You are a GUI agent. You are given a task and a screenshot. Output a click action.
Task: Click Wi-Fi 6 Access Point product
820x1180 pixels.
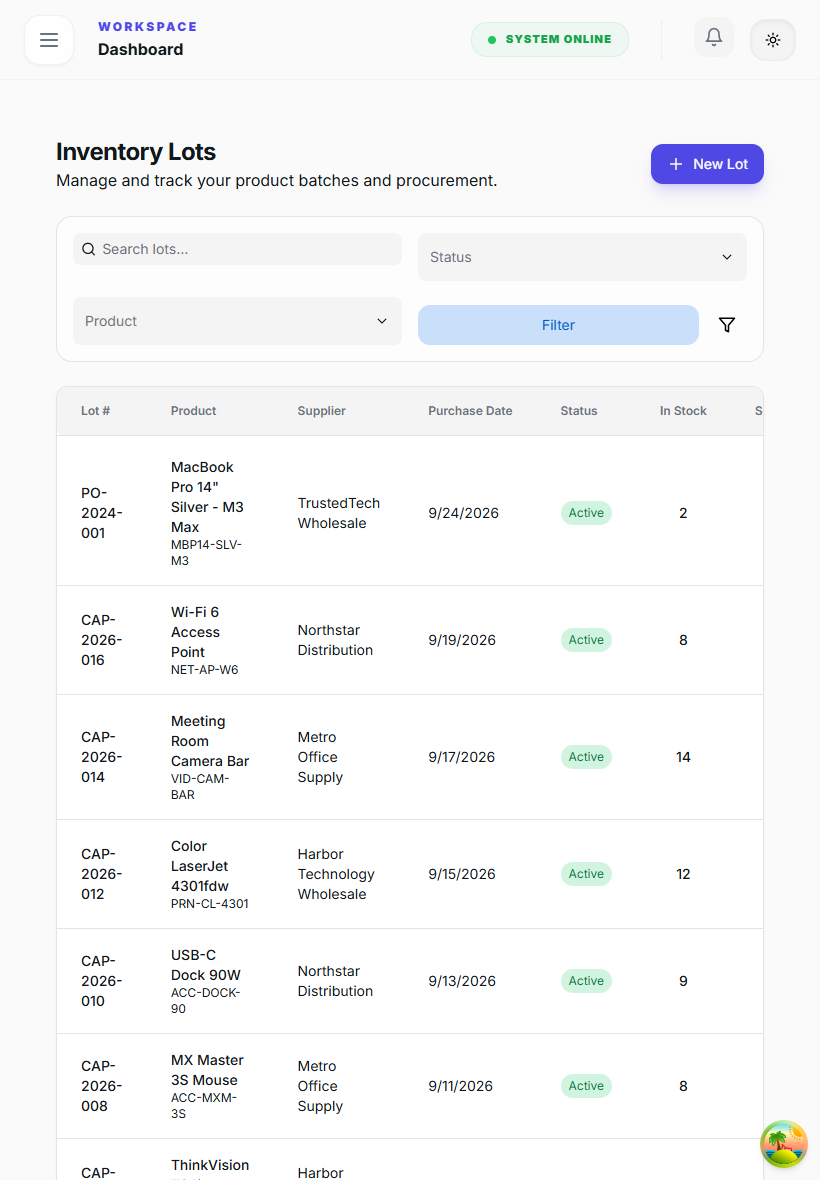point(196,632)
